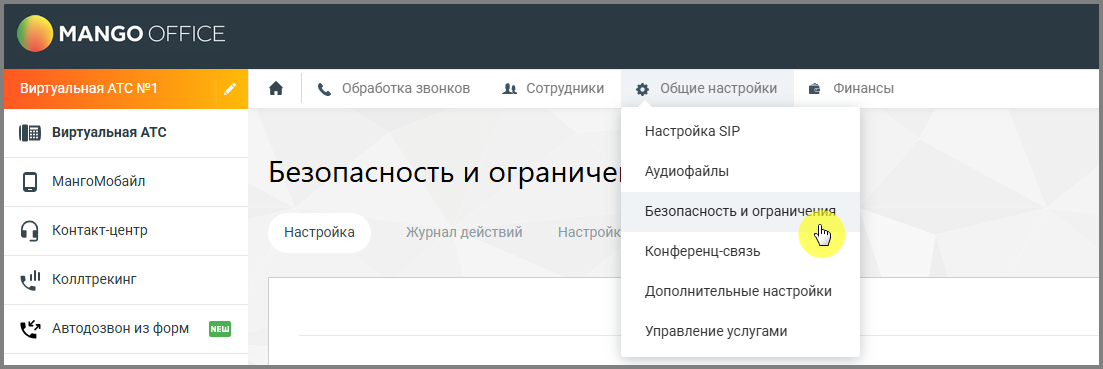Click the Mango Office logo
1103x369 pixels.
[121, 34]
